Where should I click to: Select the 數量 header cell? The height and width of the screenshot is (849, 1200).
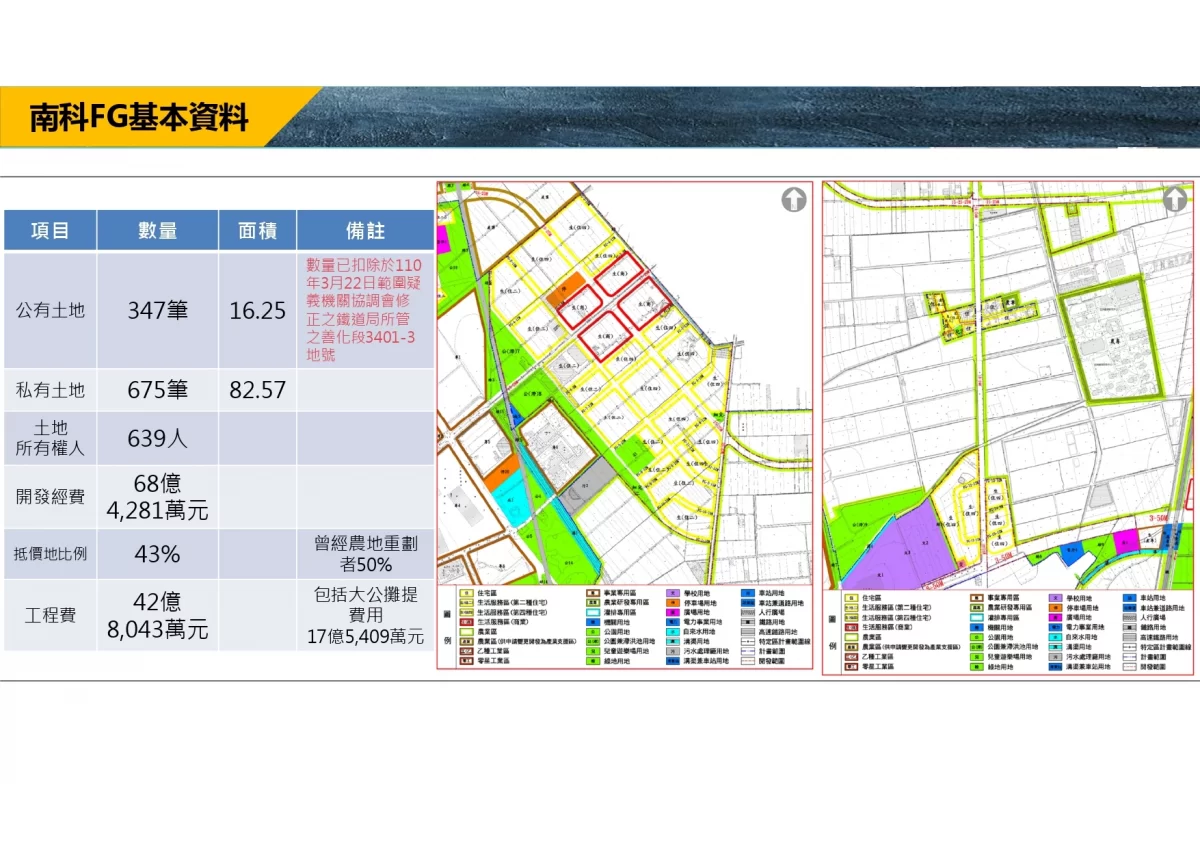pyautogui.click(x=158, y=230)
